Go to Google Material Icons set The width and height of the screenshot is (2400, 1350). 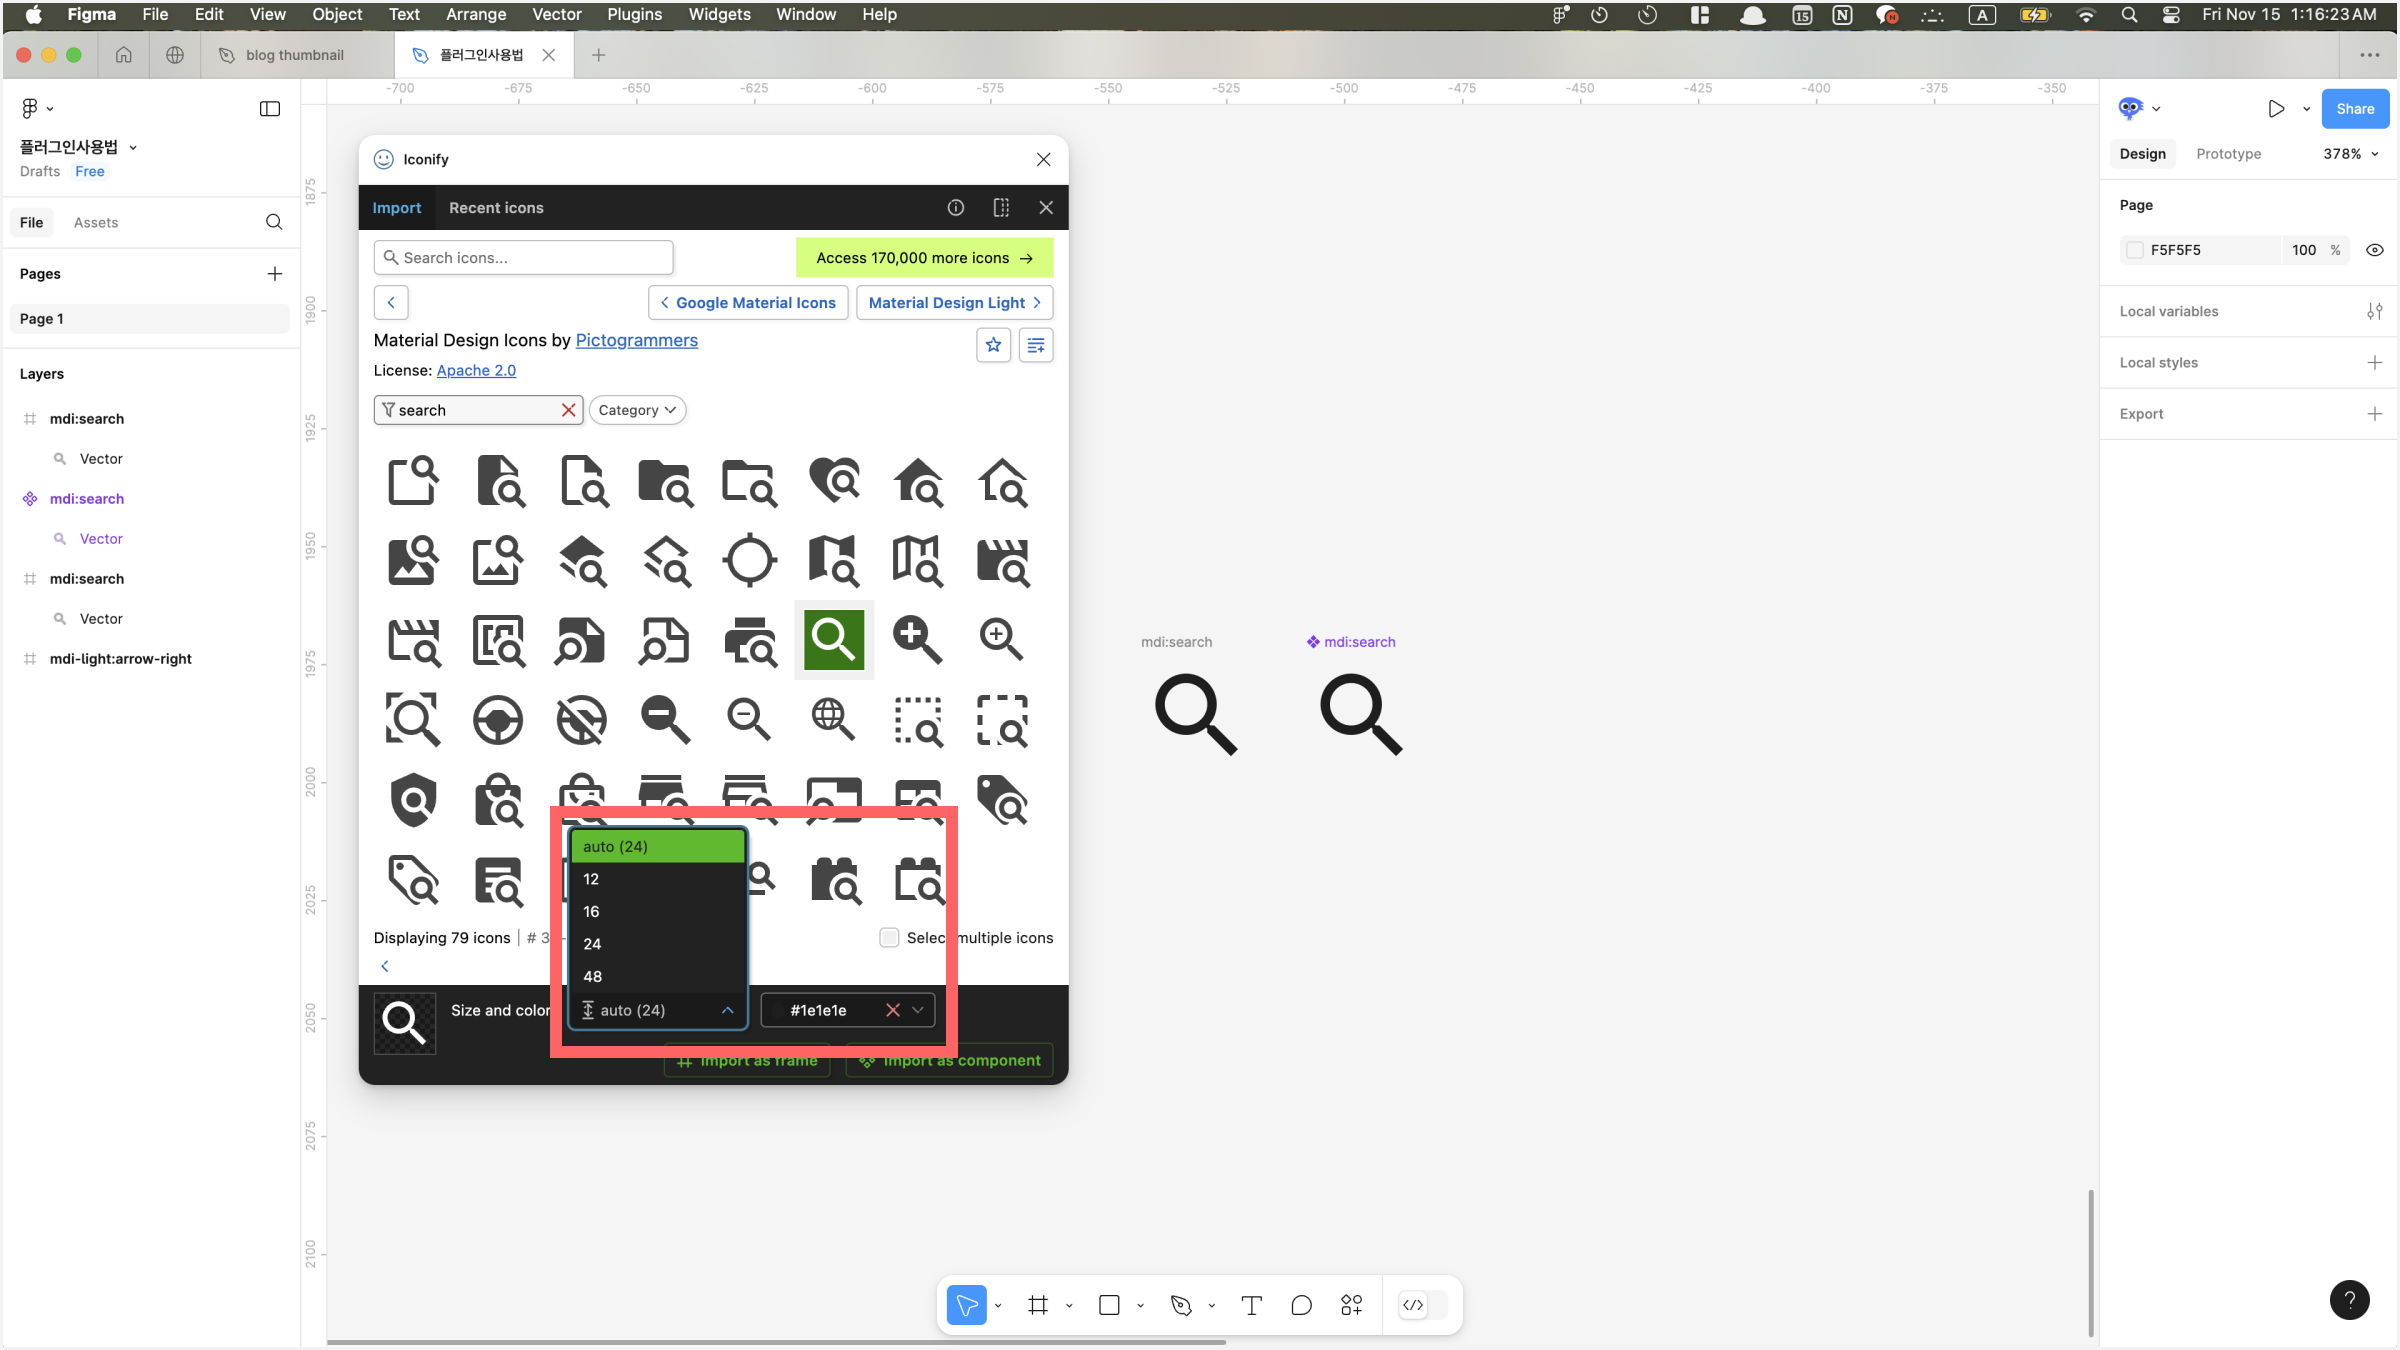coord(748,302)
